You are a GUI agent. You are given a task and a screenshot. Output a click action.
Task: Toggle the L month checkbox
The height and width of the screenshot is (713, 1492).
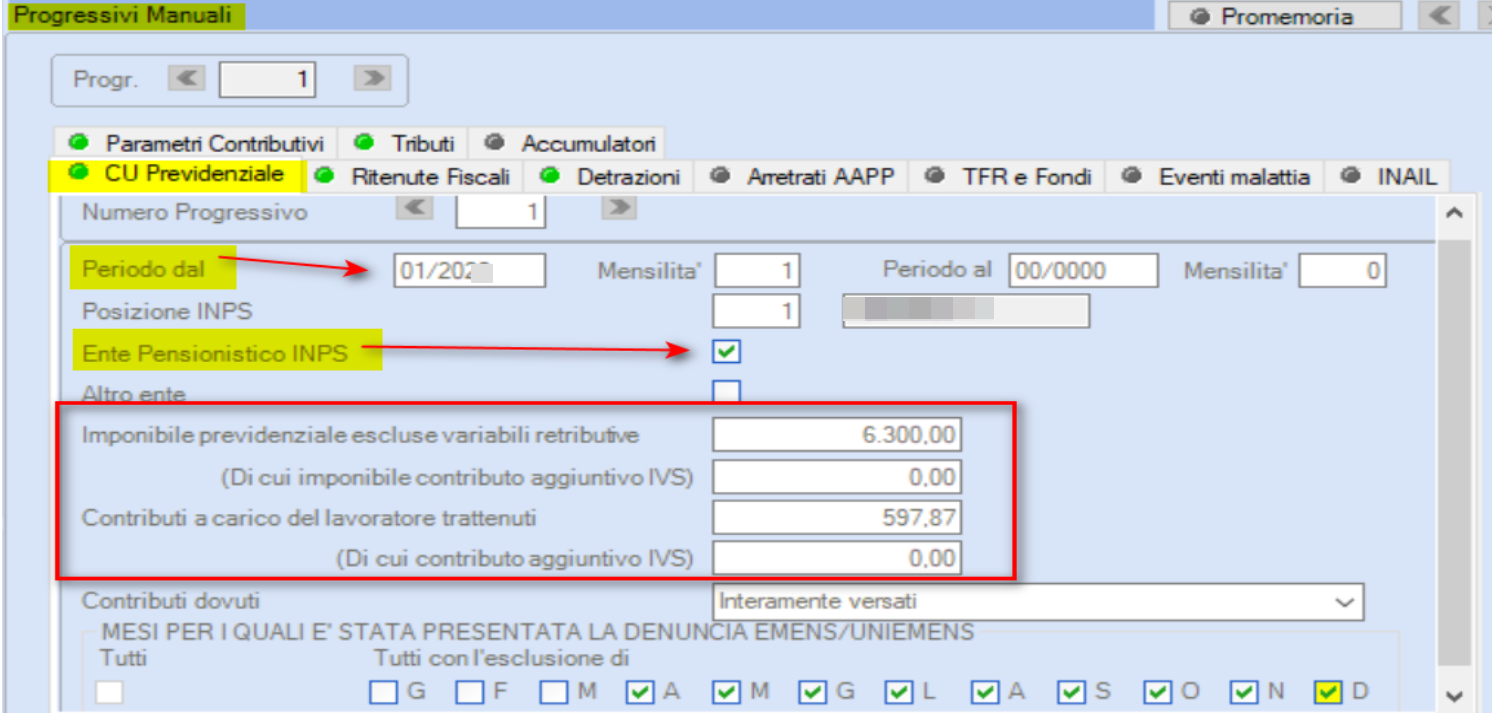click(x=898, y=691)
